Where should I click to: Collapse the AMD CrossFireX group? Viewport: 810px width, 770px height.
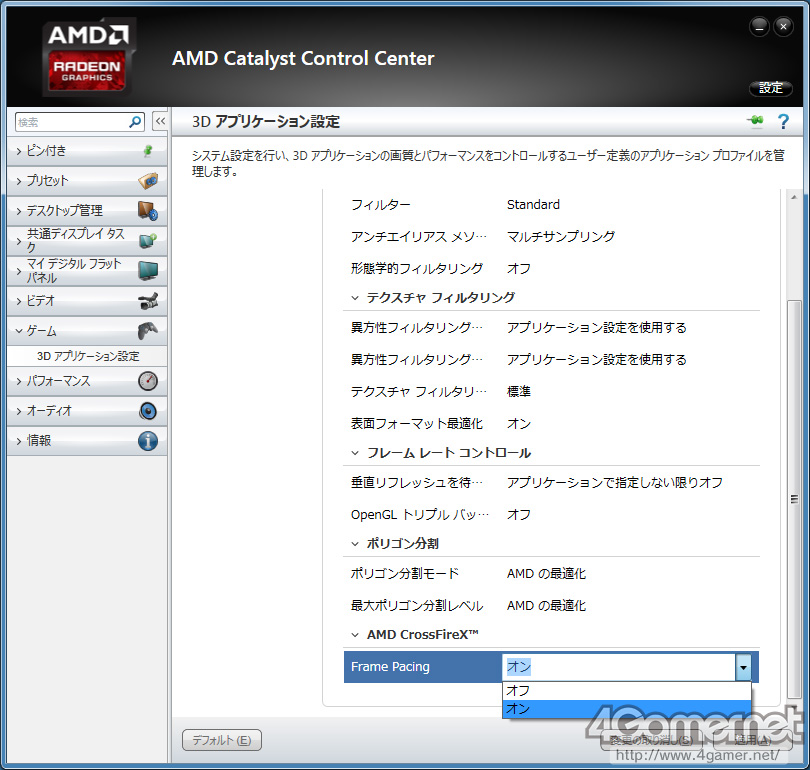tap(355, 635)
